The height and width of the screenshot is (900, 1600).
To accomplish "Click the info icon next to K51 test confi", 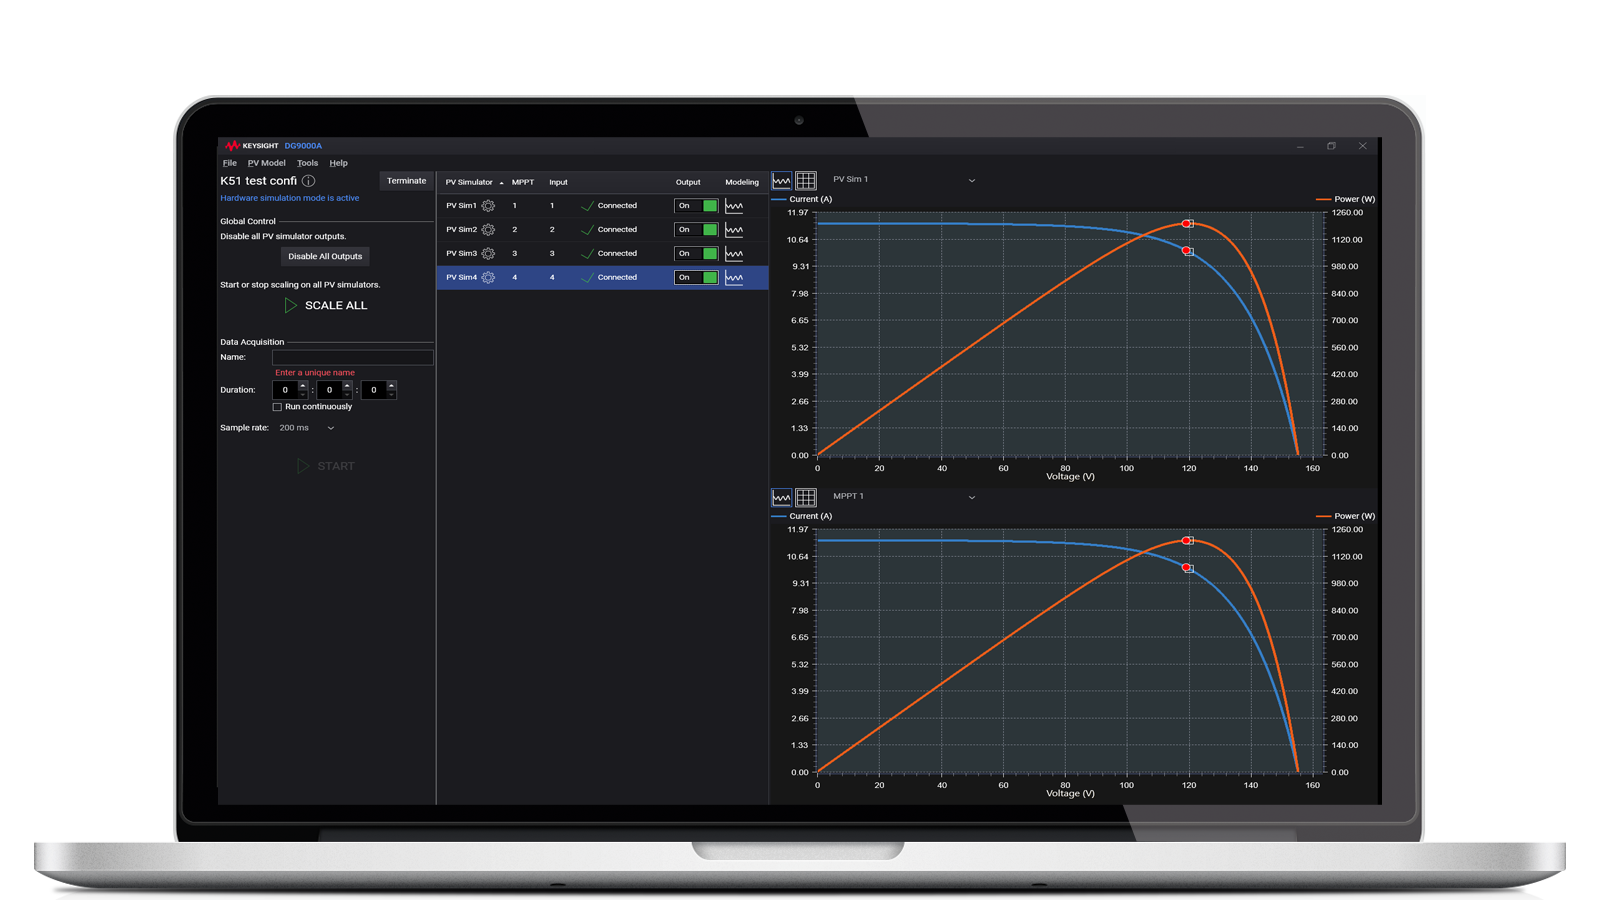I will tap(308, 181).
